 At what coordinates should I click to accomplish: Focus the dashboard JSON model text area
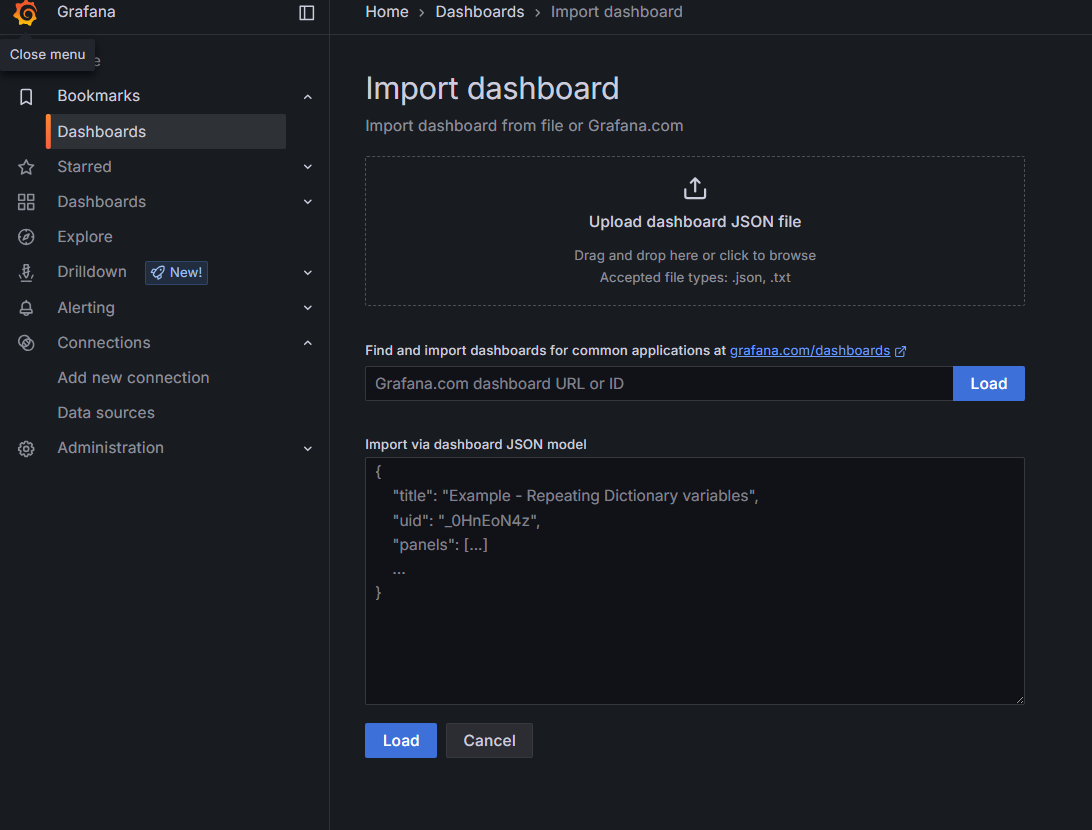[x=694, y=581]
